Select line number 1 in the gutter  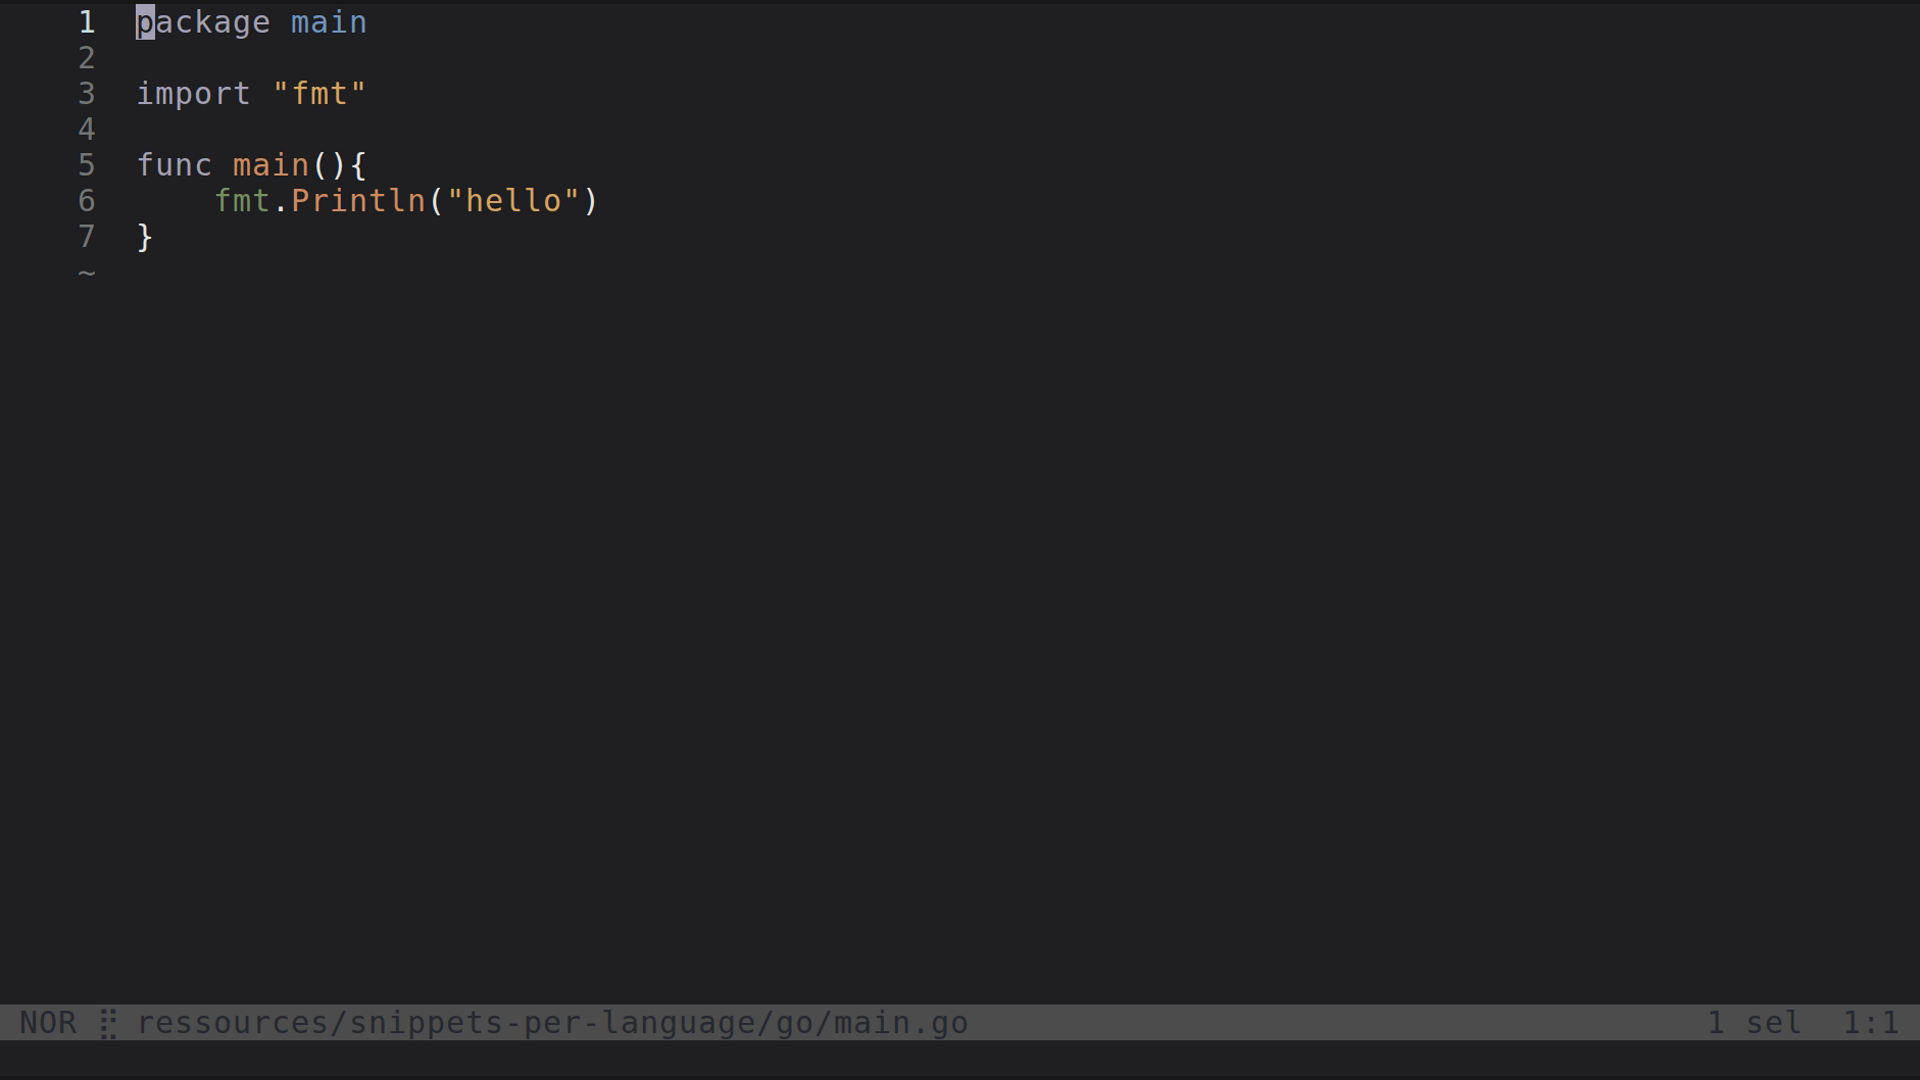point(87,22)
